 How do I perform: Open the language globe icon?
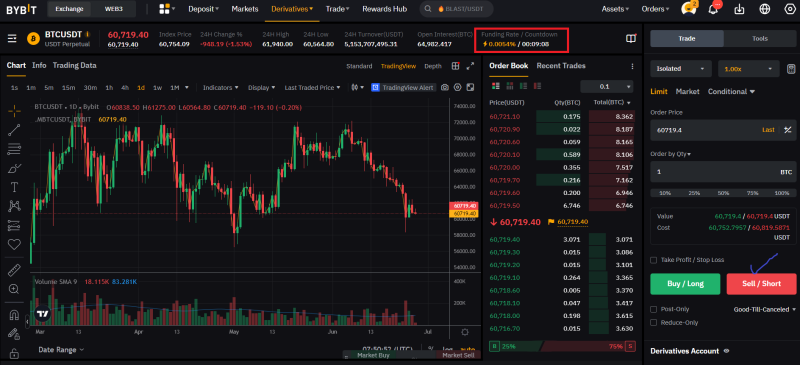[x=764, y=9]
